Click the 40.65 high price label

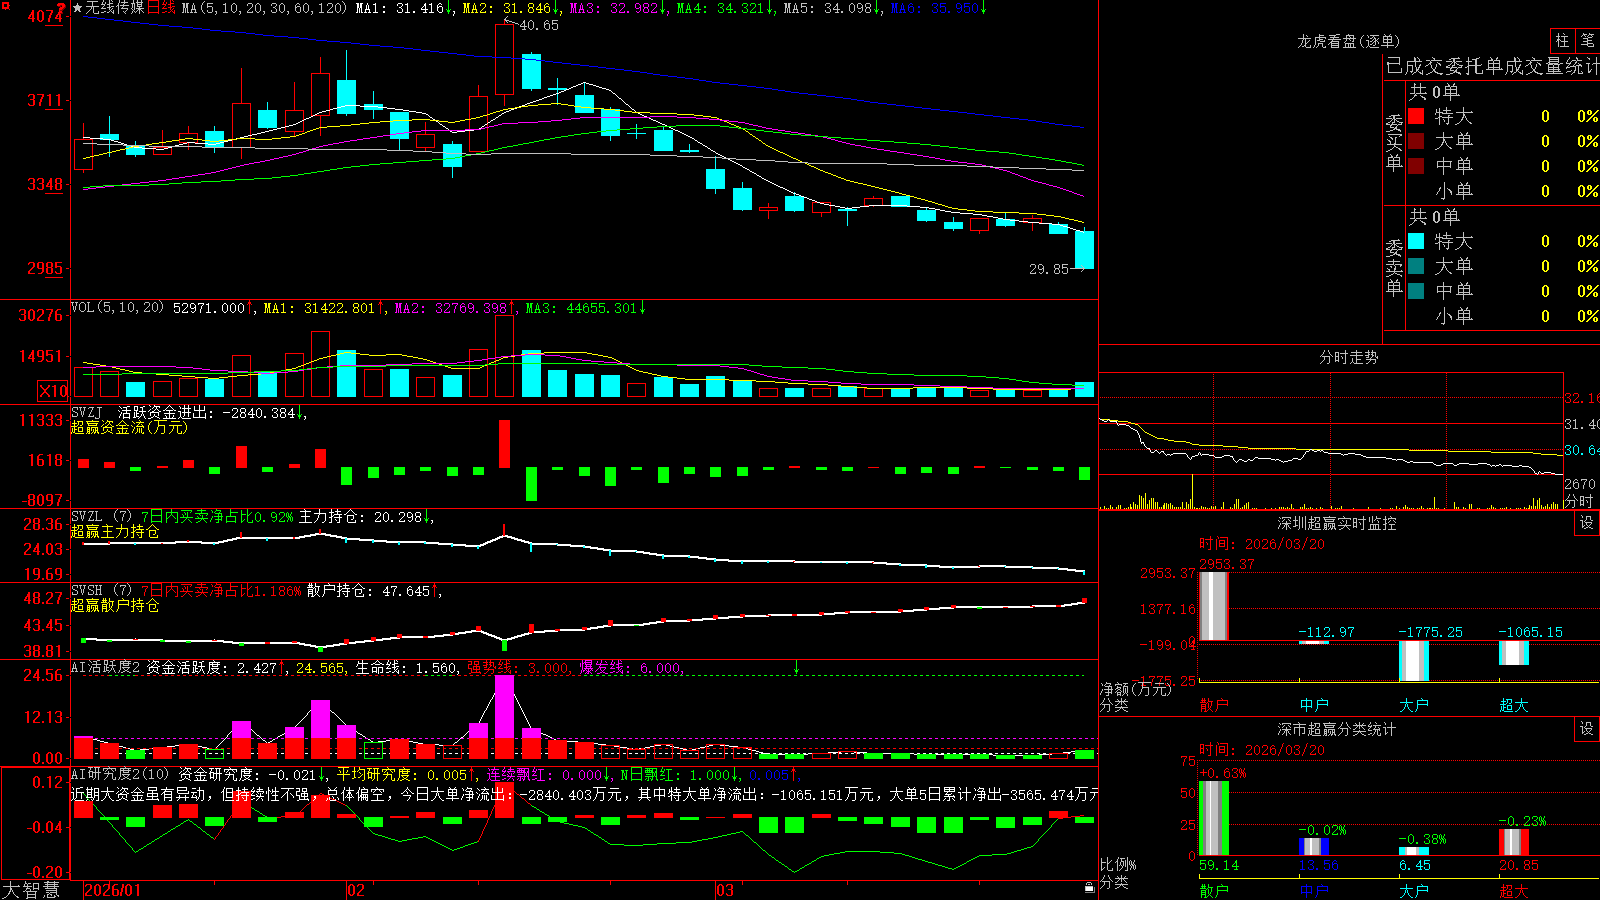[539, 26]
